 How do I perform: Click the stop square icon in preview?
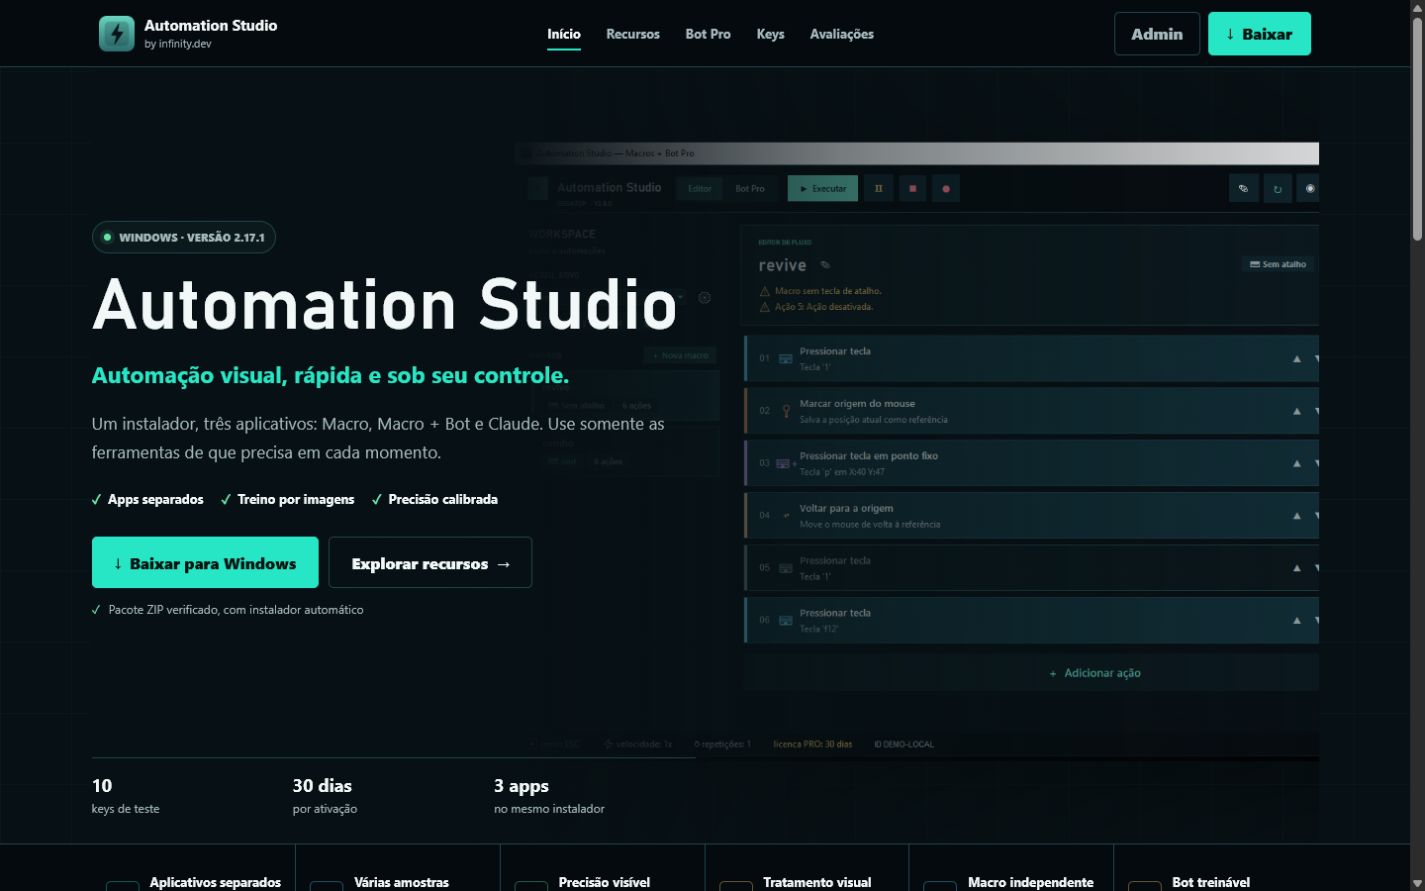(912, 188)
